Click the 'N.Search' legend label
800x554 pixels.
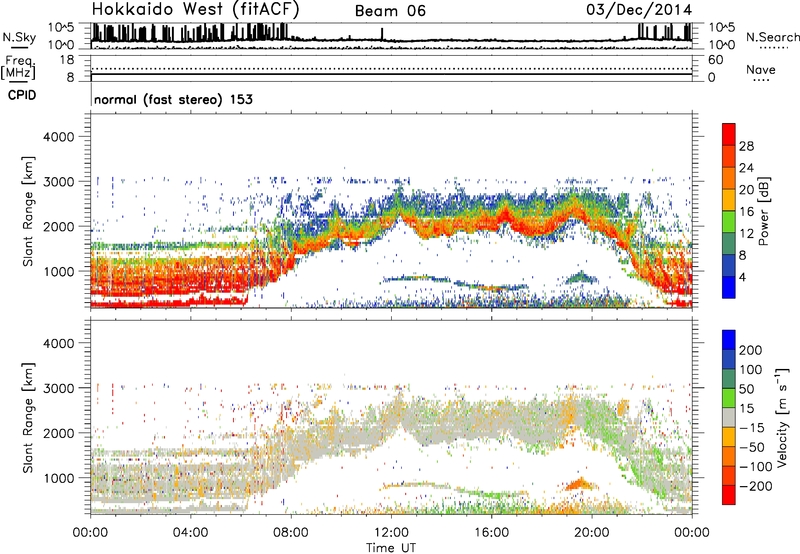coord(772,37)
